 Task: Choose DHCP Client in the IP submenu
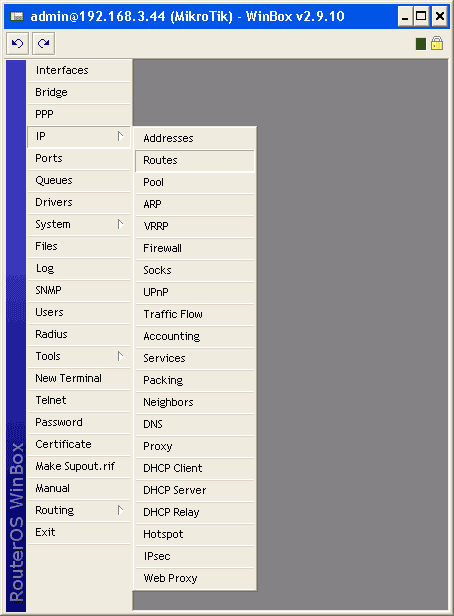(195, 468)
